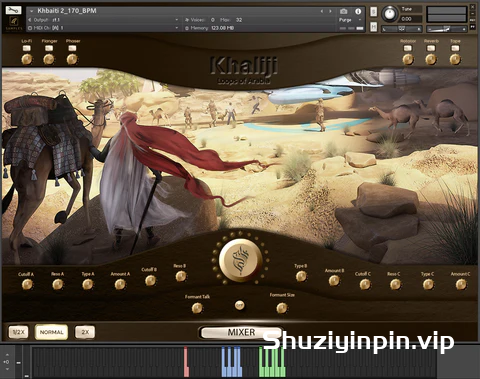Open the Purge dropdown menu
This screenshot has height=379, width=480.
(350, 20)
